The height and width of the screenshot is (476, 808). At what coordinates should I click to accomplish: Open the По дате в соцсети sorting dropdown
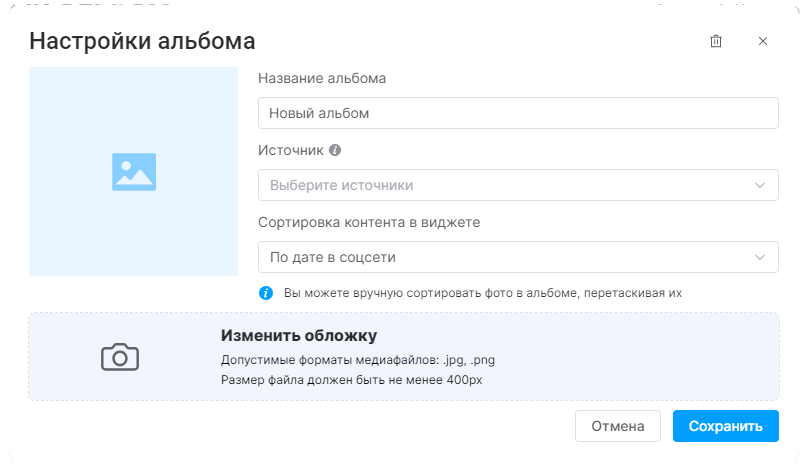(x=518, y=257)
